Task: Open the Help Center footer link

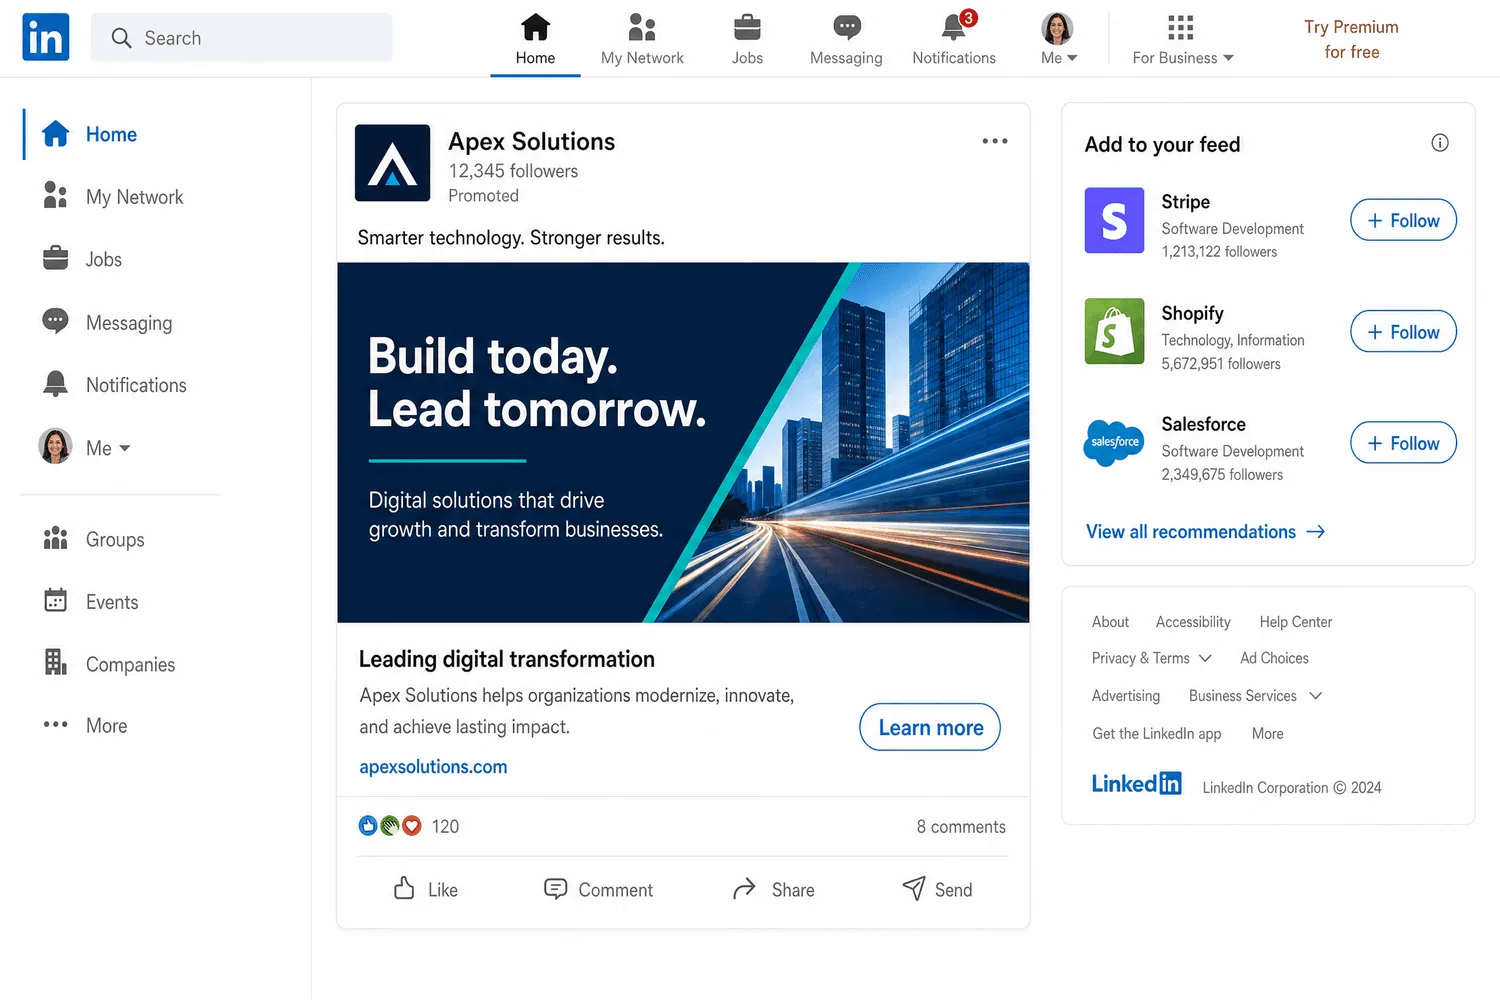Action: [x=1296, y=621]
